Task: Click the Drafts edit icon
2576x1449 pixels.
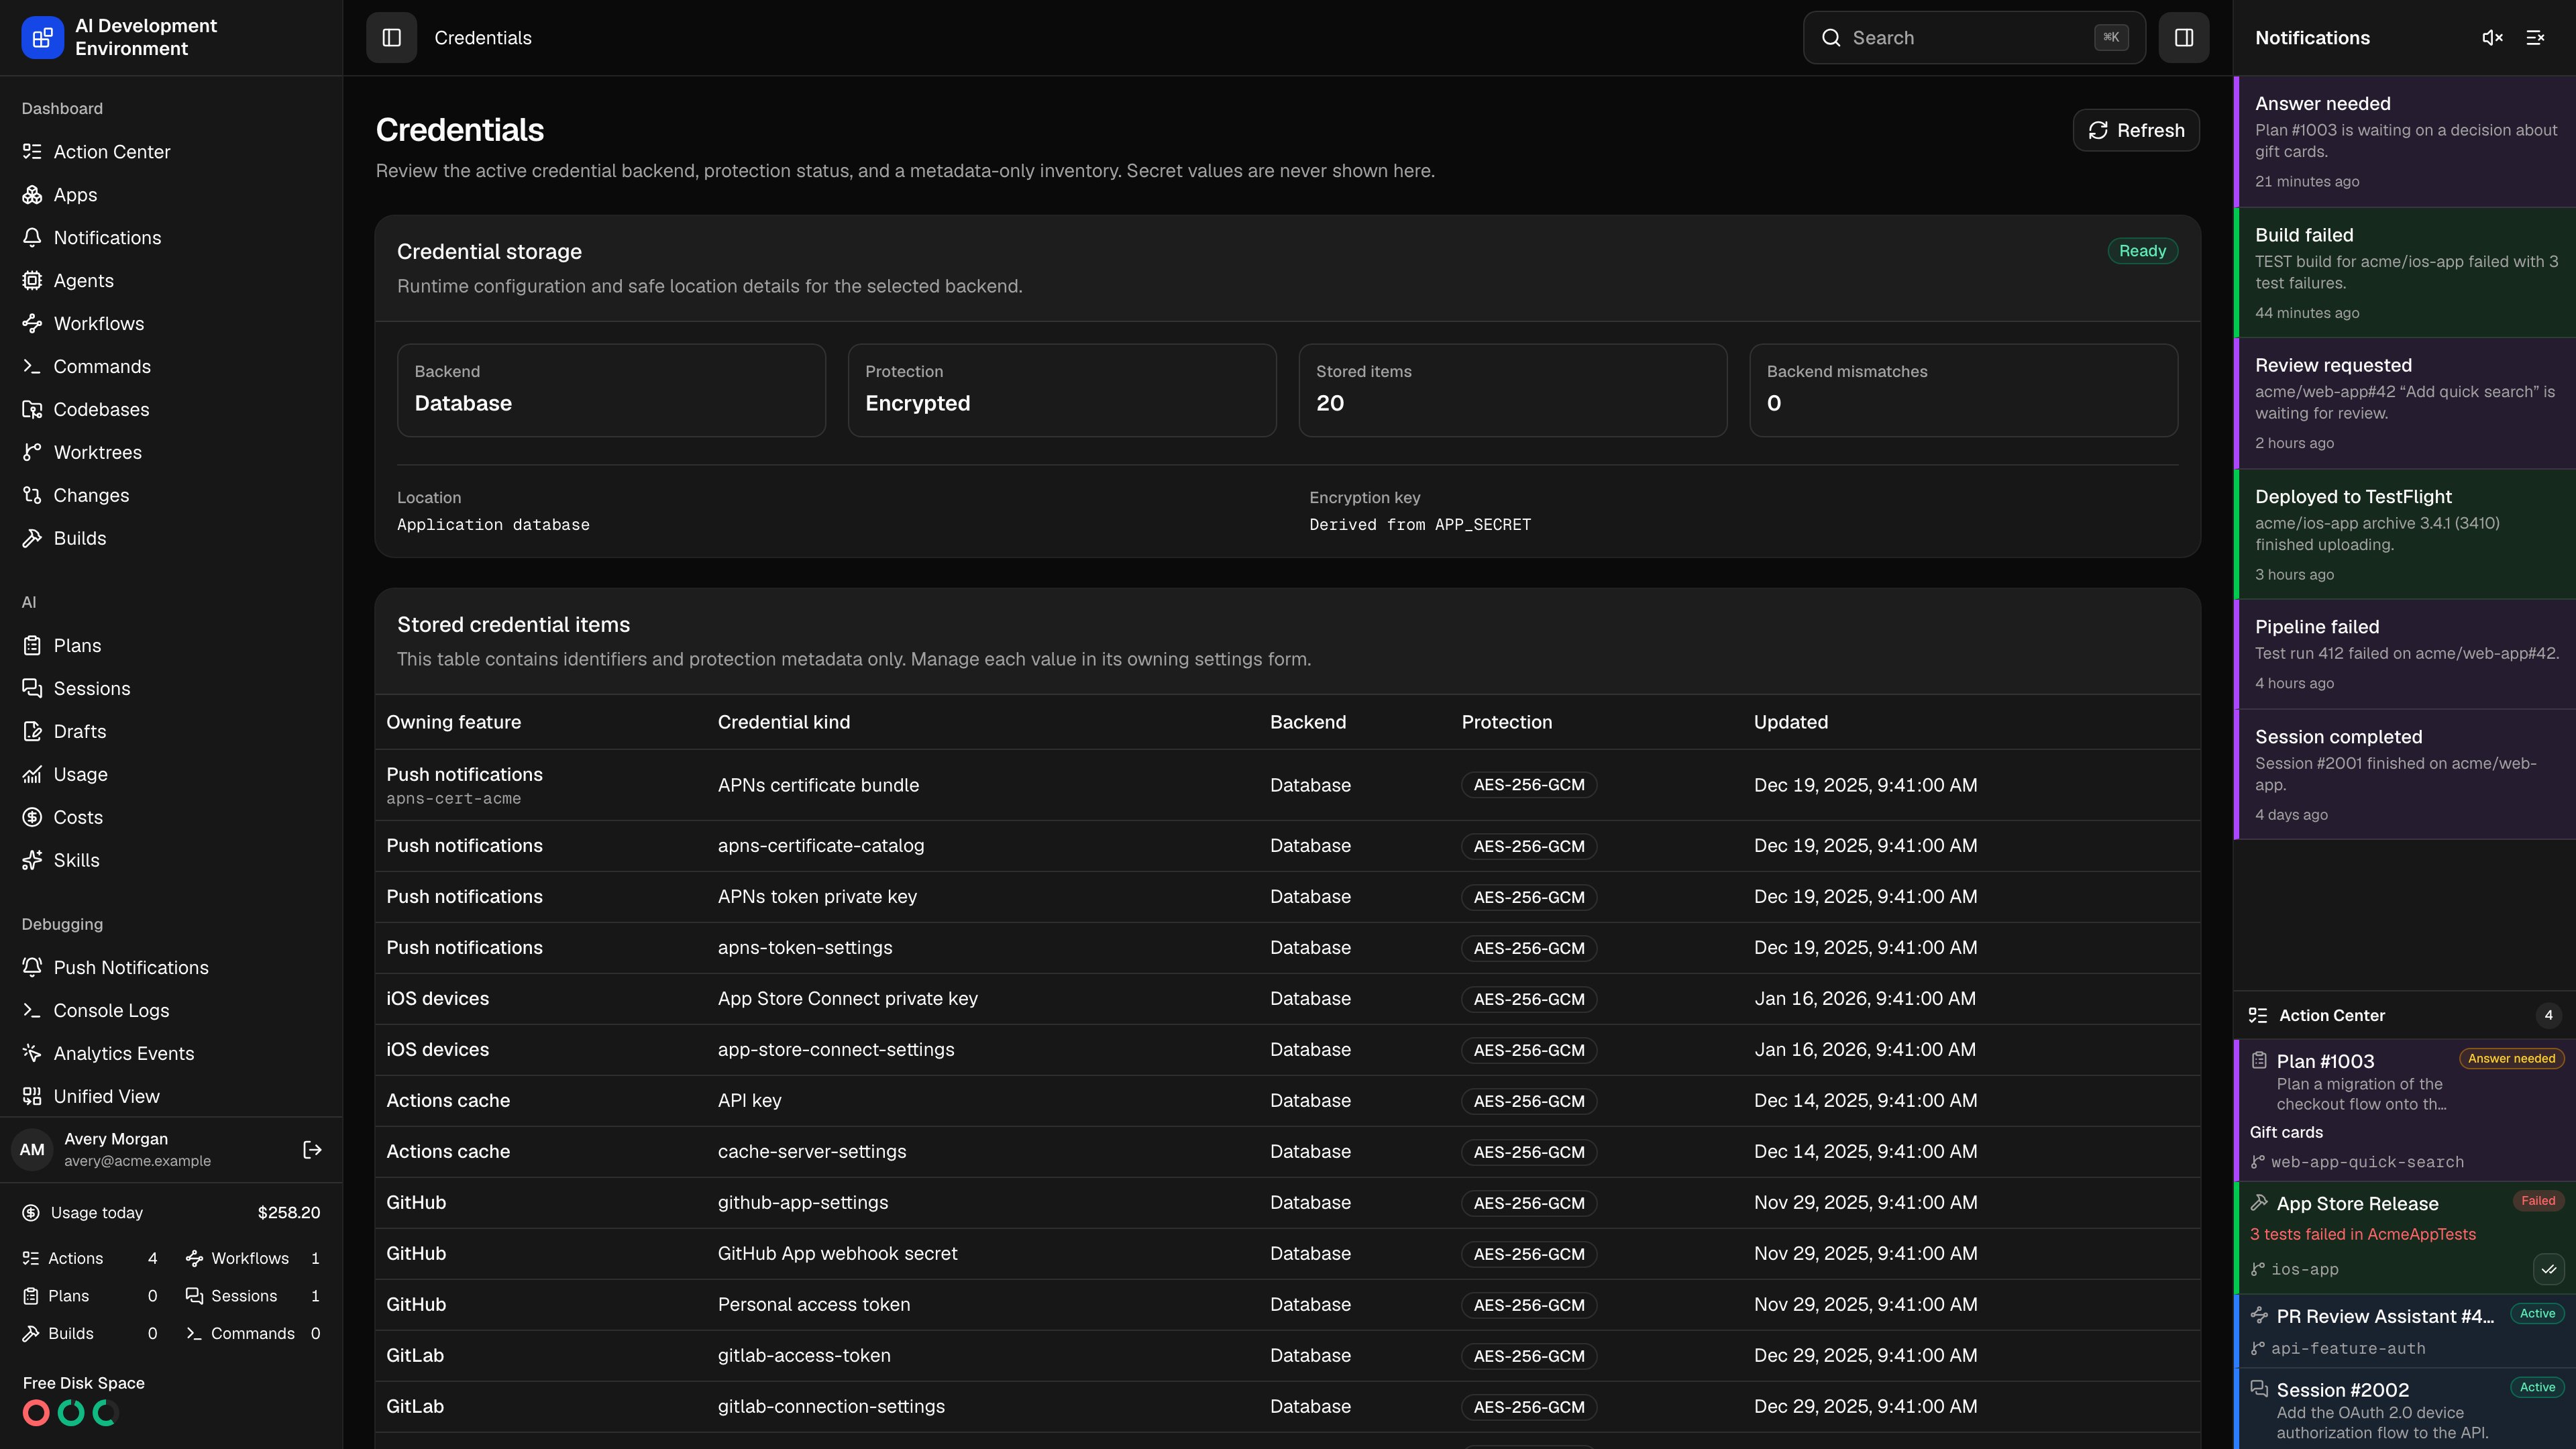Action: pyautogui.click(x=32, y=732)
